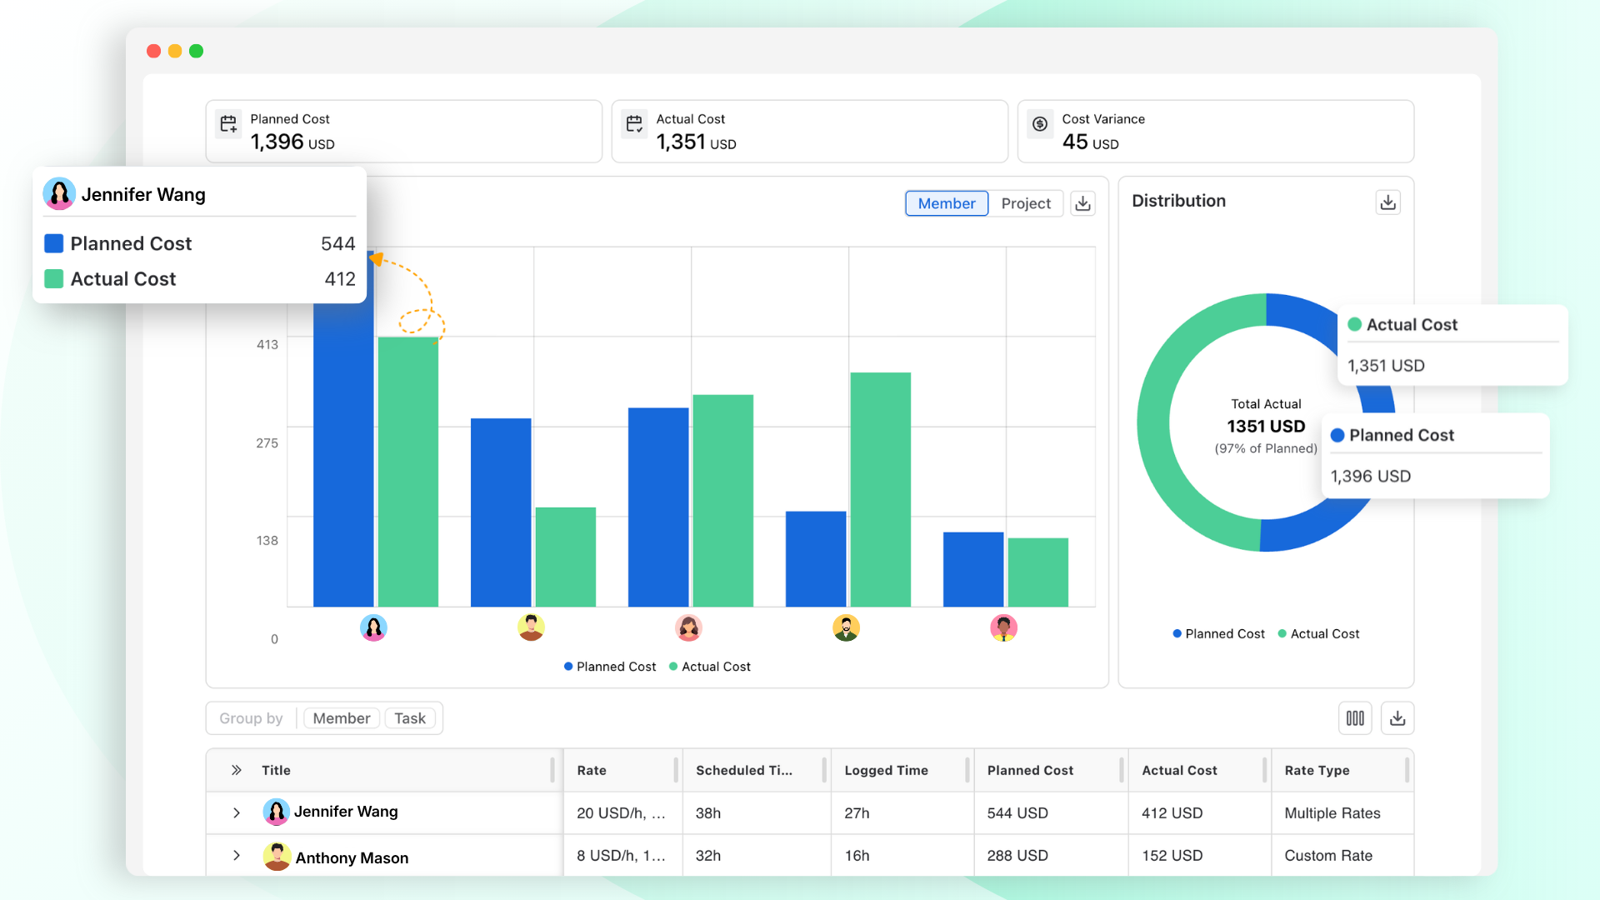Select the fifth member avatar in pink shirt
1600x900 pixels.
pos(1003,628)
